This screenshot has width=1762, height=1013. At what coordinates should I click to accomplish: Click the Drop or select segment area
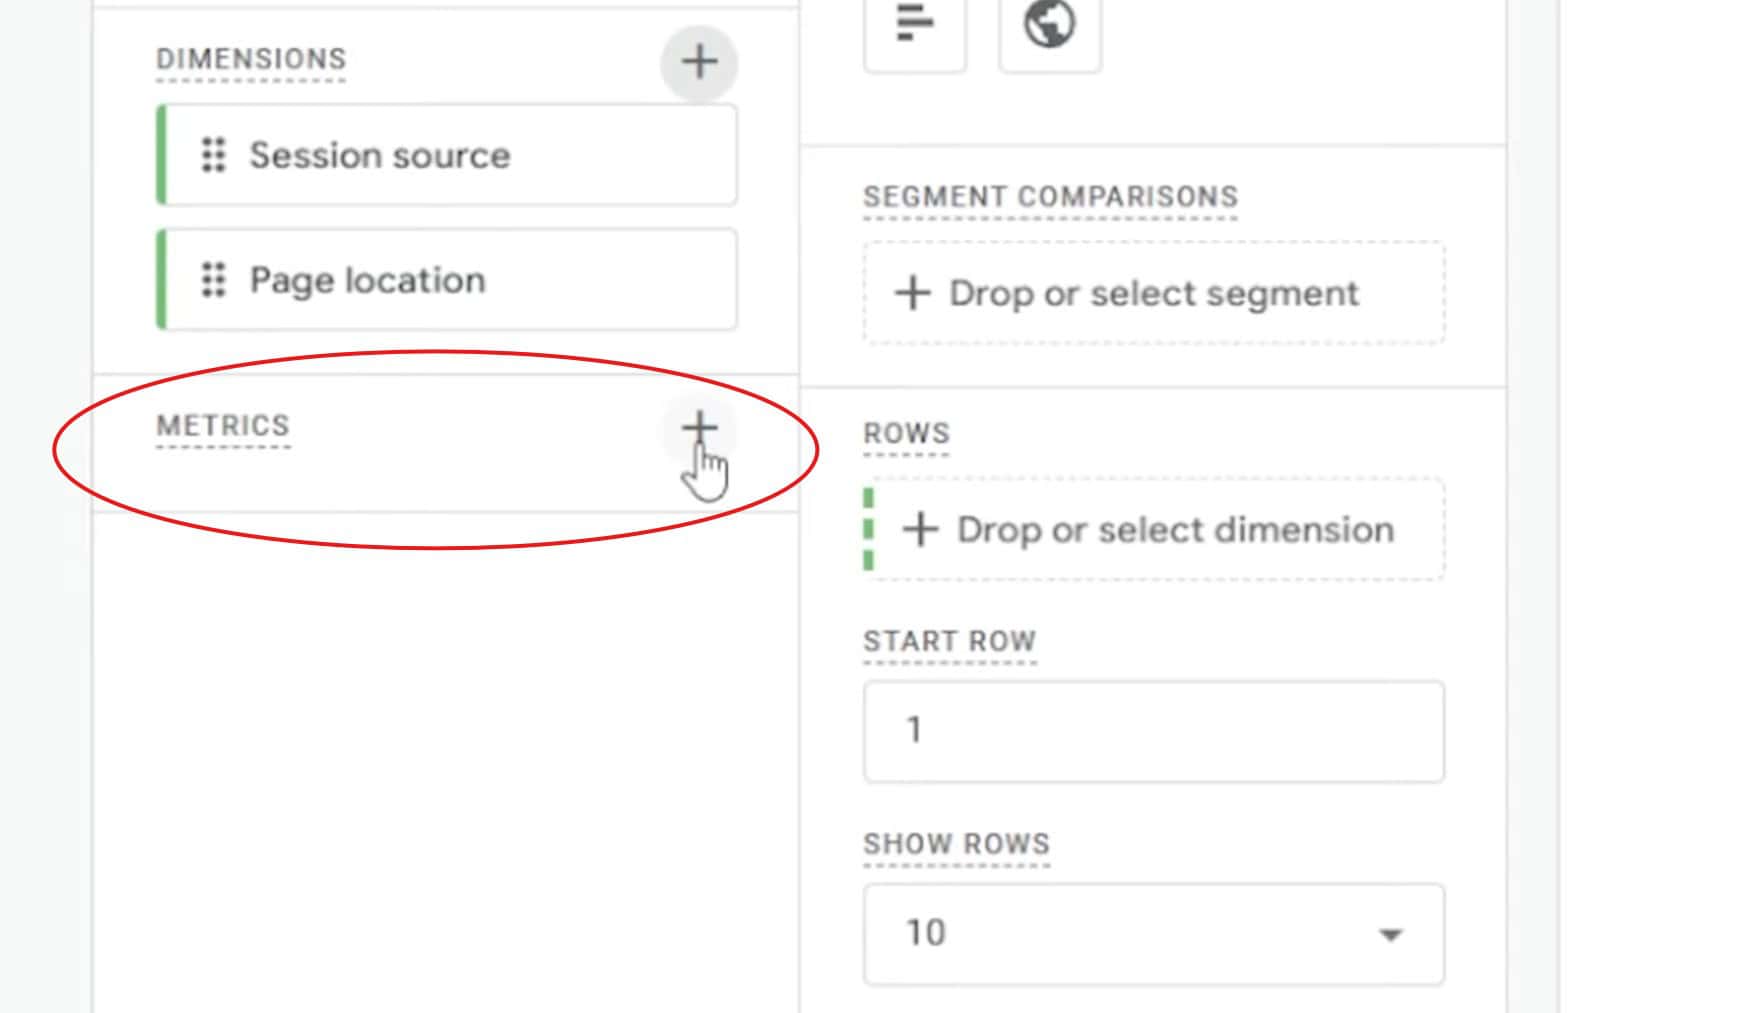click(x=1150, y=293)
